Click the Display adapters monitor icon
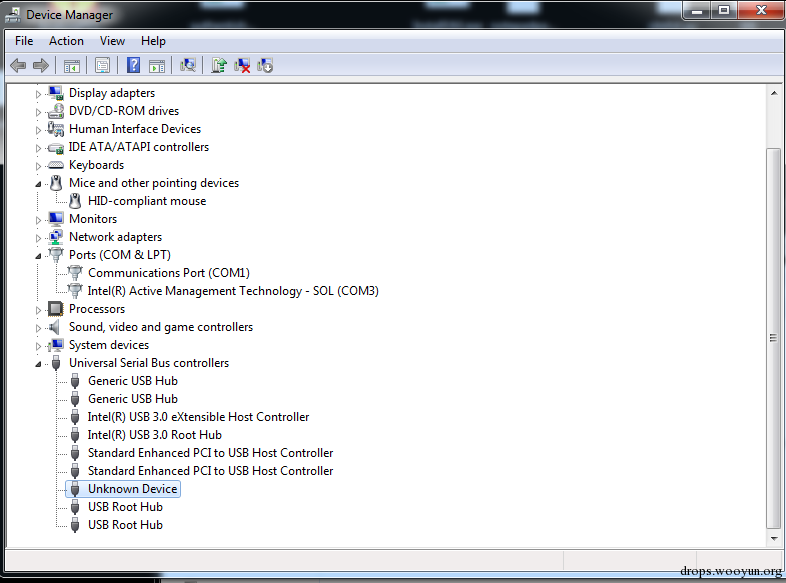The width and height of the screenshot is (786, 583). (56, 93)
